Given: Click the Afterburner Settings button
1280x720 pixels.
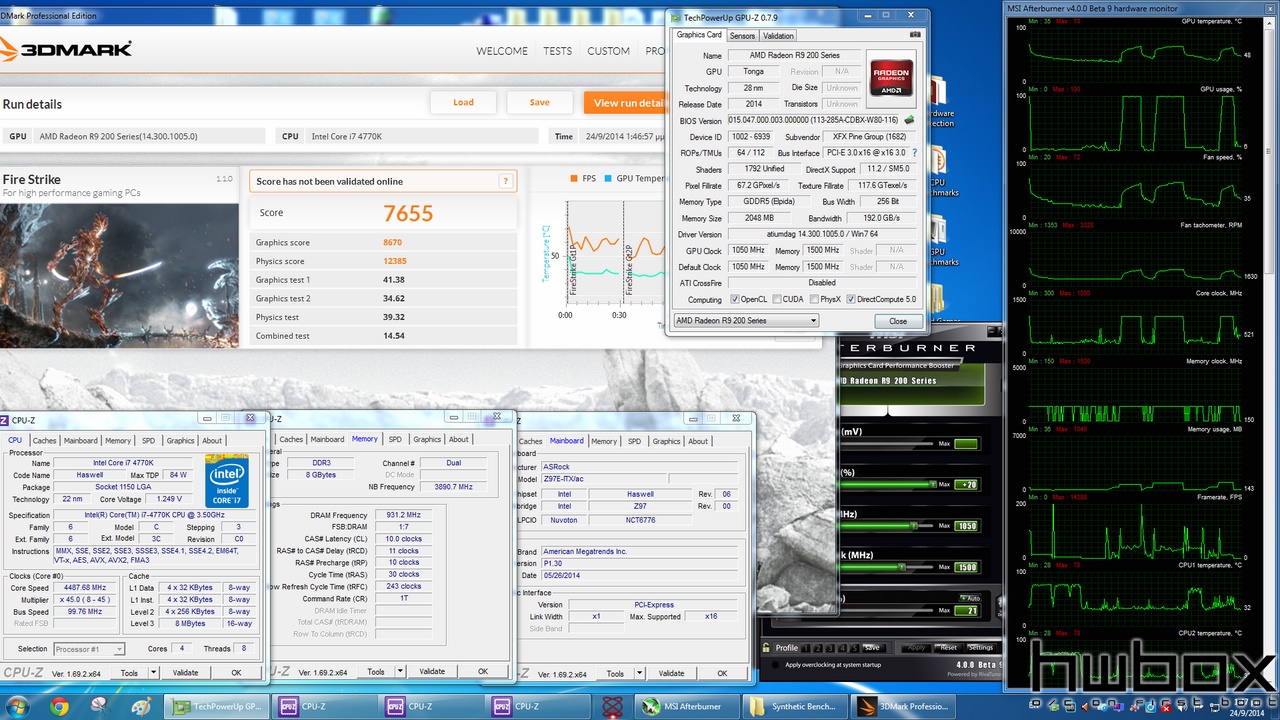Looking at the screenshot, I should (x=981, y=648).
